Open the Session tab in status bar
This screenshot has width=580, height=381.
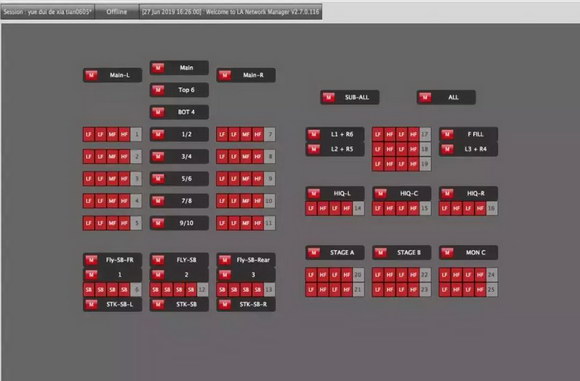pyautogui.click(x=47, y=12)
